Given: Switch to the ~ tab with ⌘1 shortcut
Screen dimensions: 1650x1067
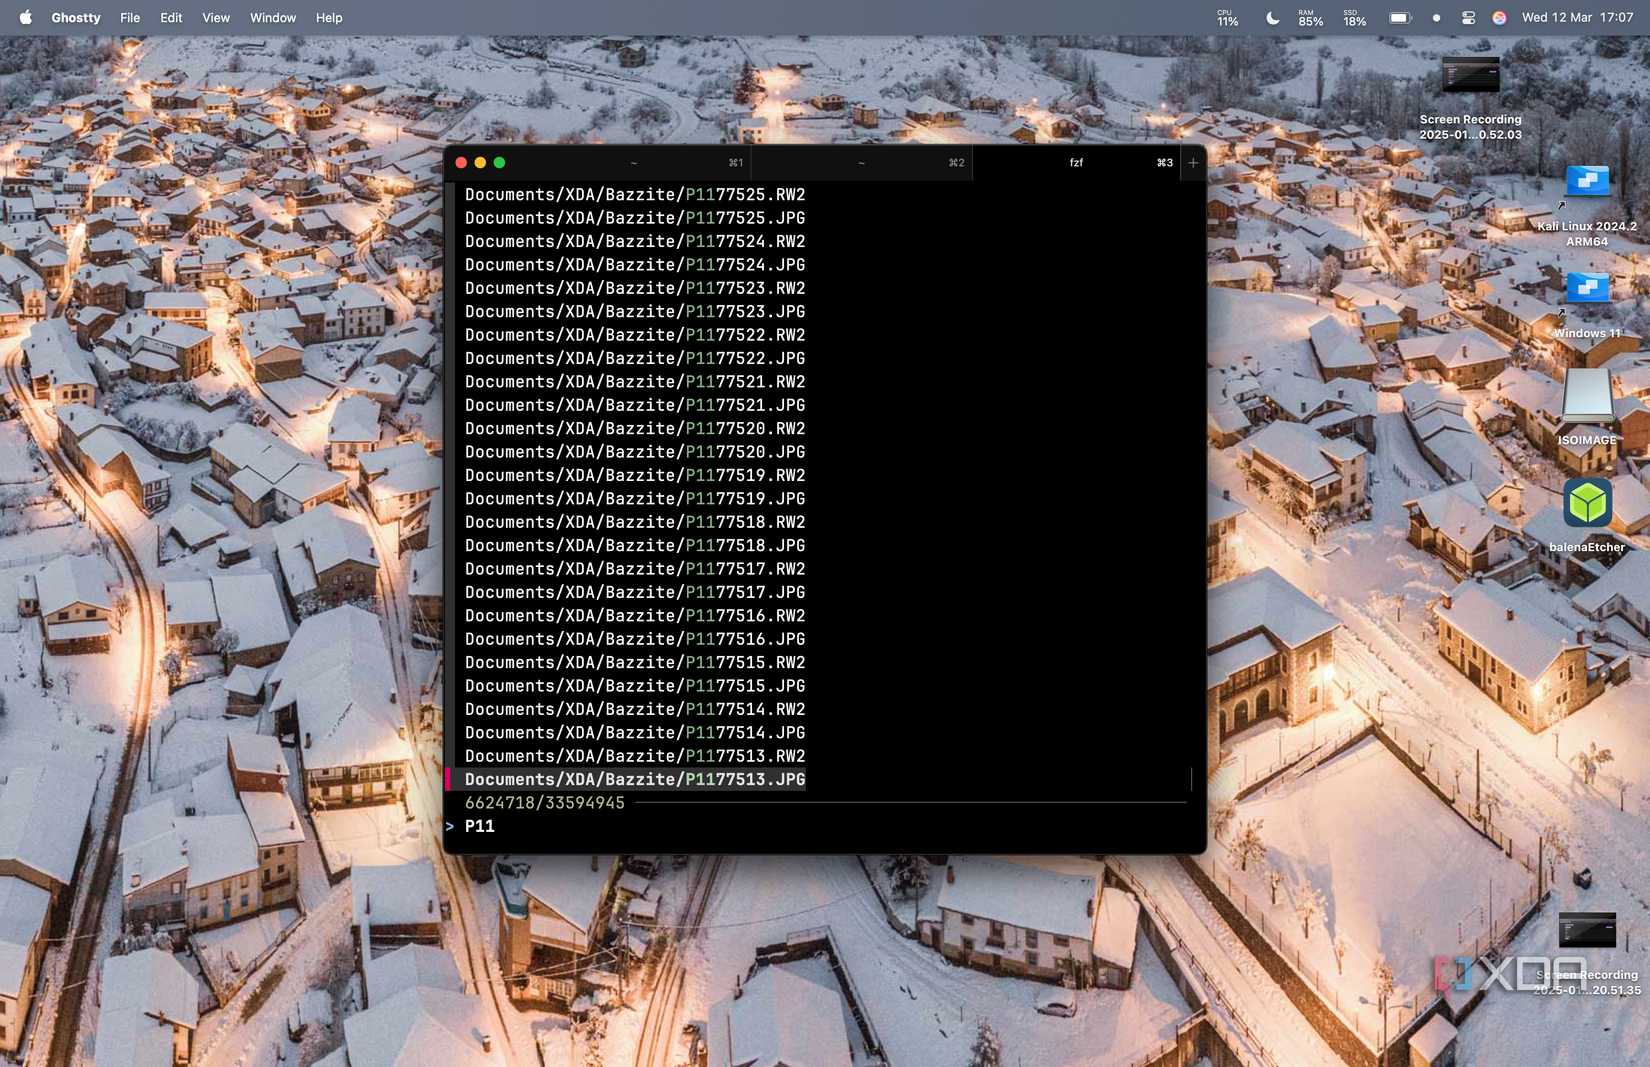Looking at the screenshot, I should [634, 163].
